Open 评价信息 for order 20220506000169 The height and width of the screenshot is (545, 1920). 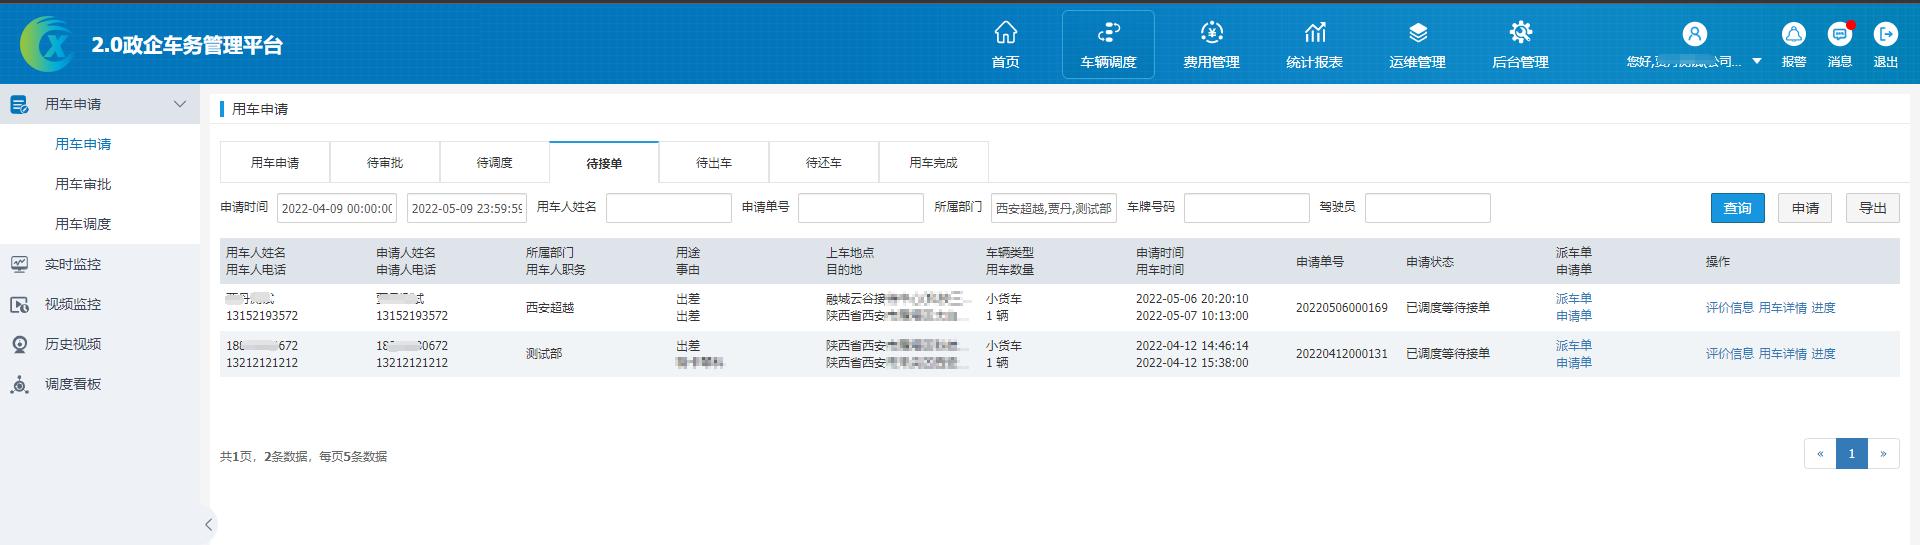[1730, 308]
